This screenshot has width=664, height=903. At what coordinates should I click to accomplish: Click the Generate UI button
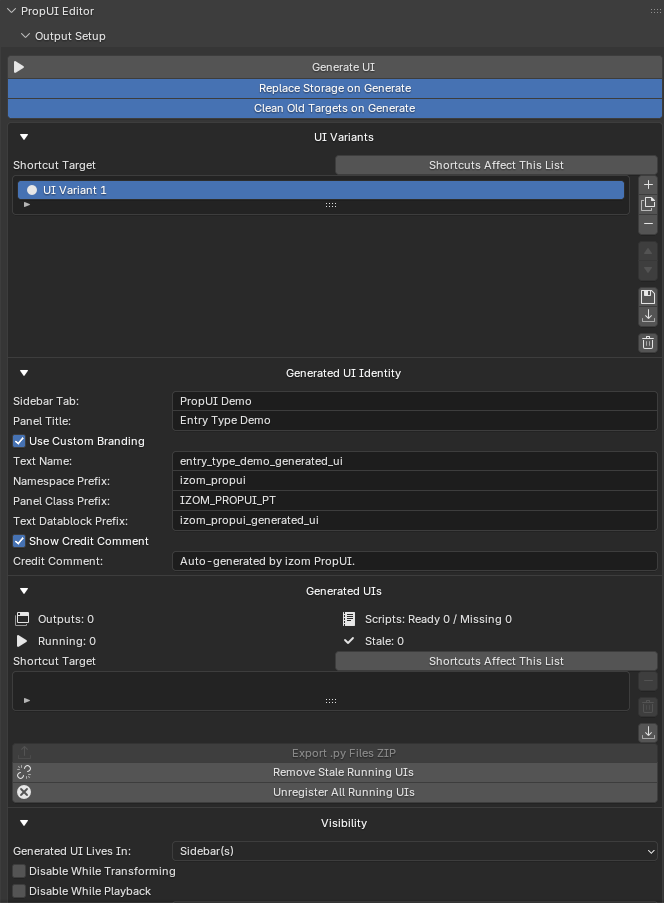(x=335, y=67)
